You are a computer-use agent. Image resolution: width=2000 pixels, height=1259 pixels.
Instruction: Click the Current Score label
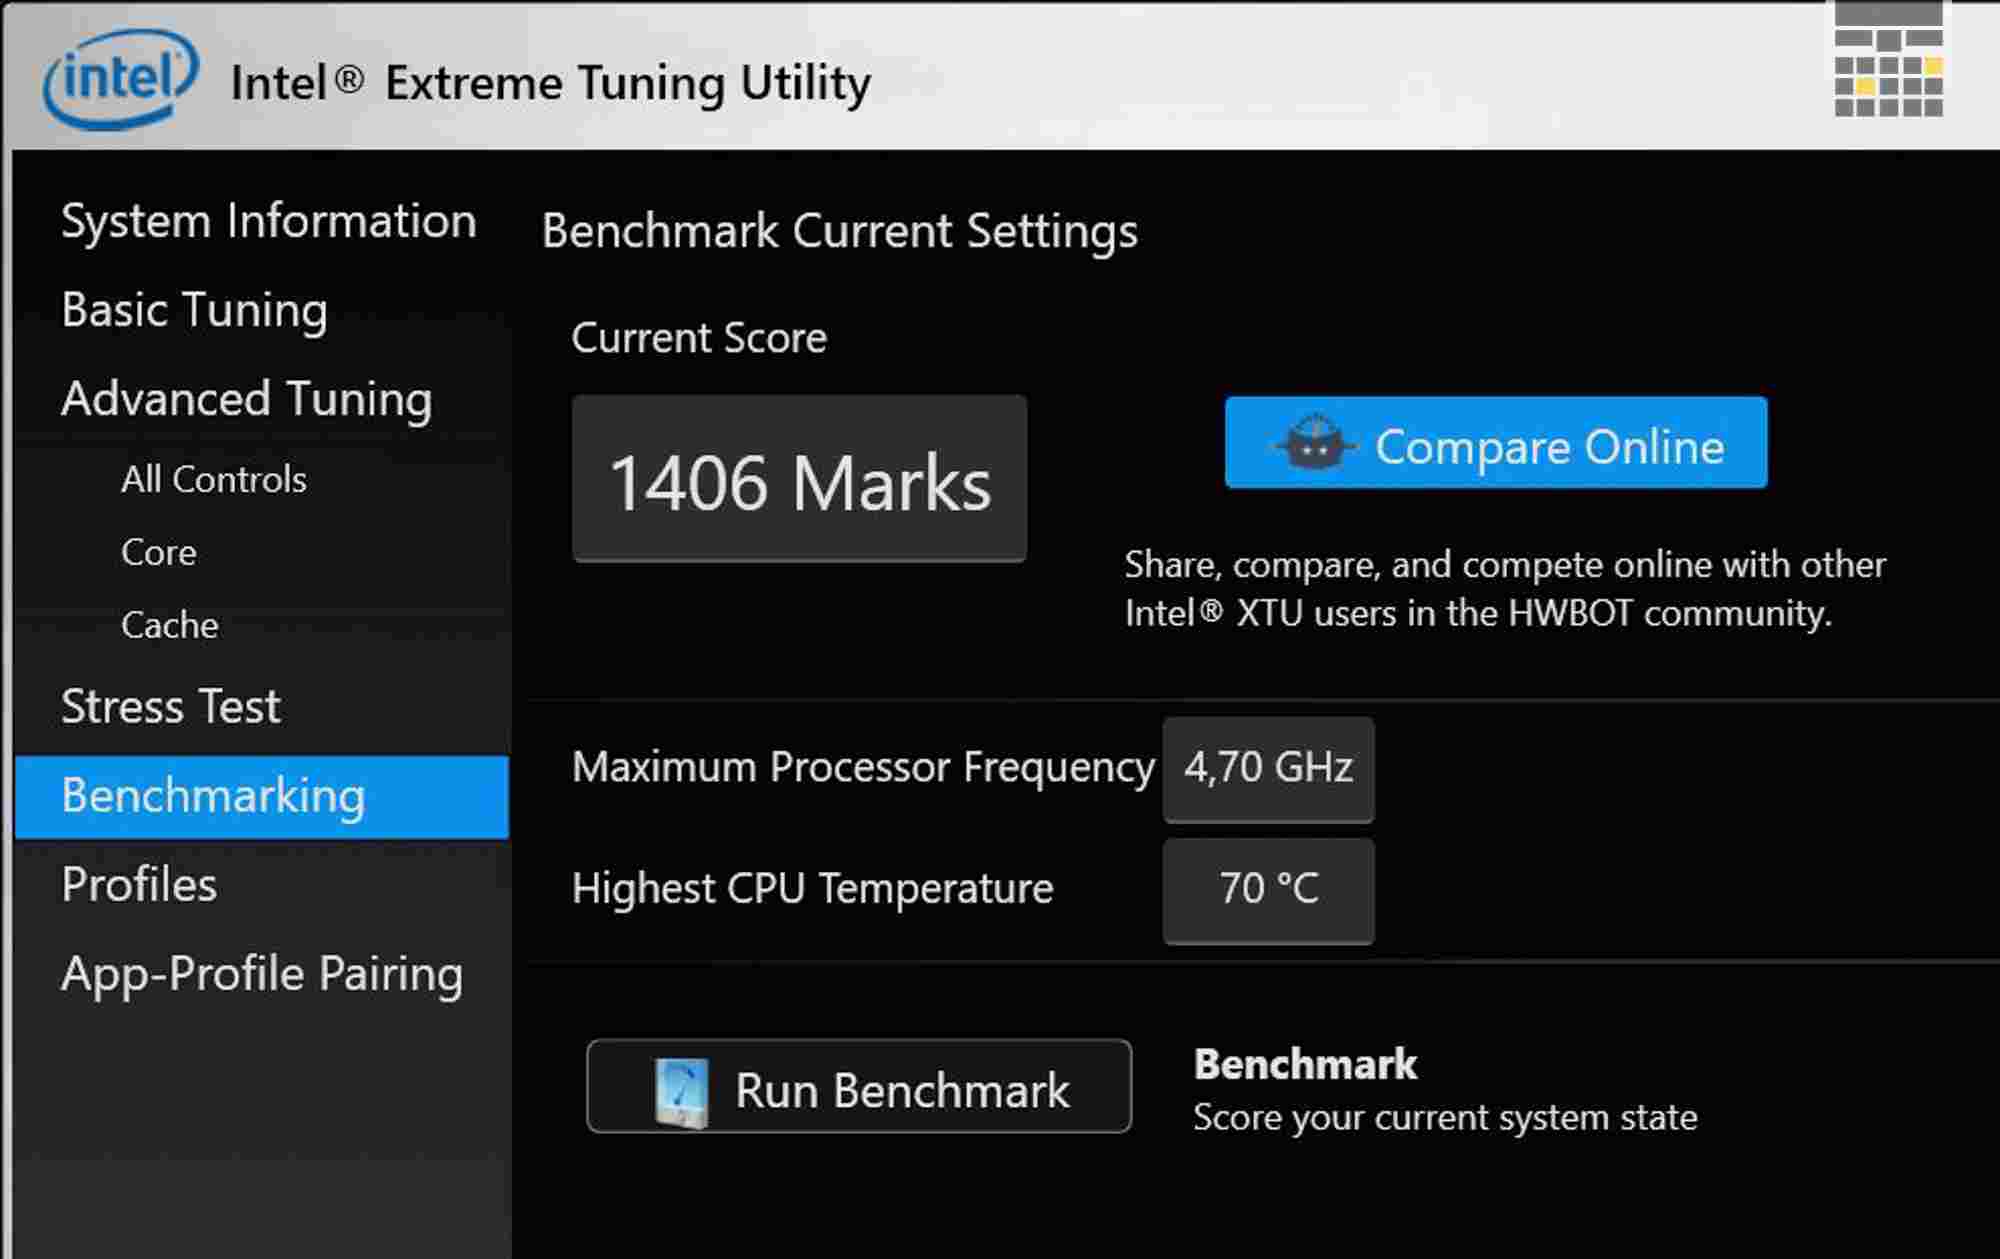(699, 338)
